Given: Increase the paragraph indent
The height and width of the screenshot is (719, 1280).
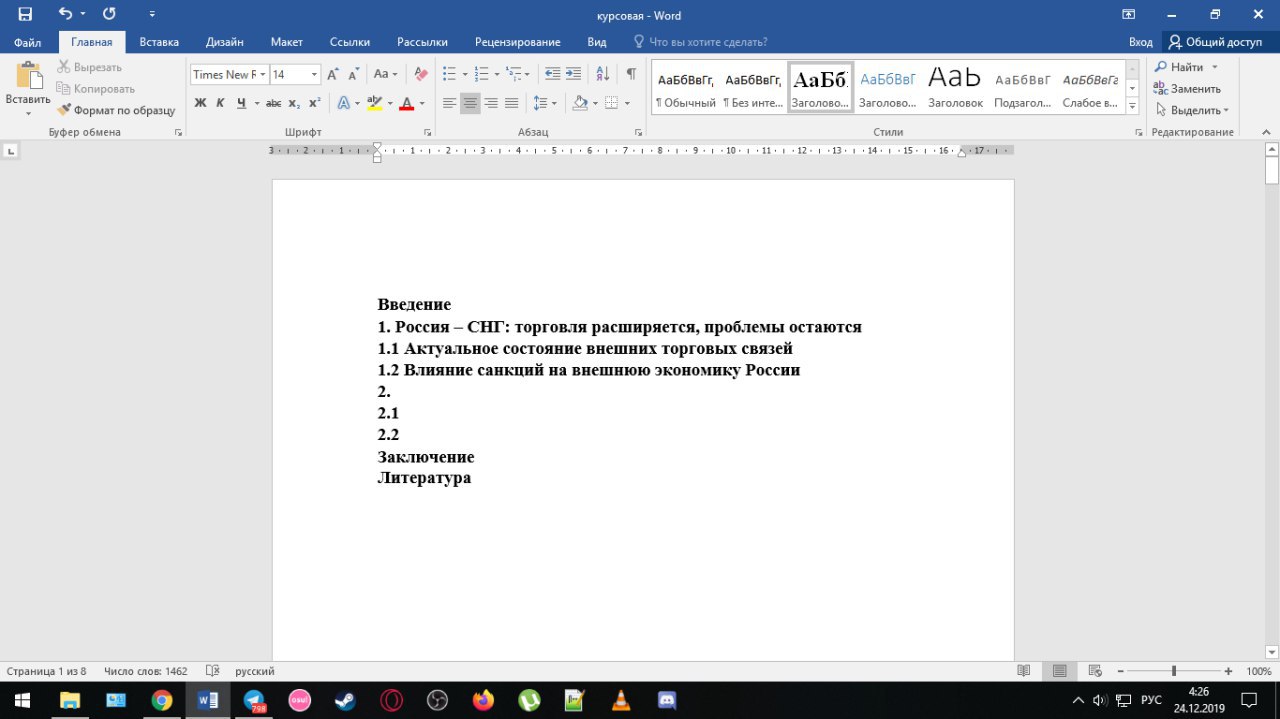Looking at the screenshot, I should coord(573,74).
